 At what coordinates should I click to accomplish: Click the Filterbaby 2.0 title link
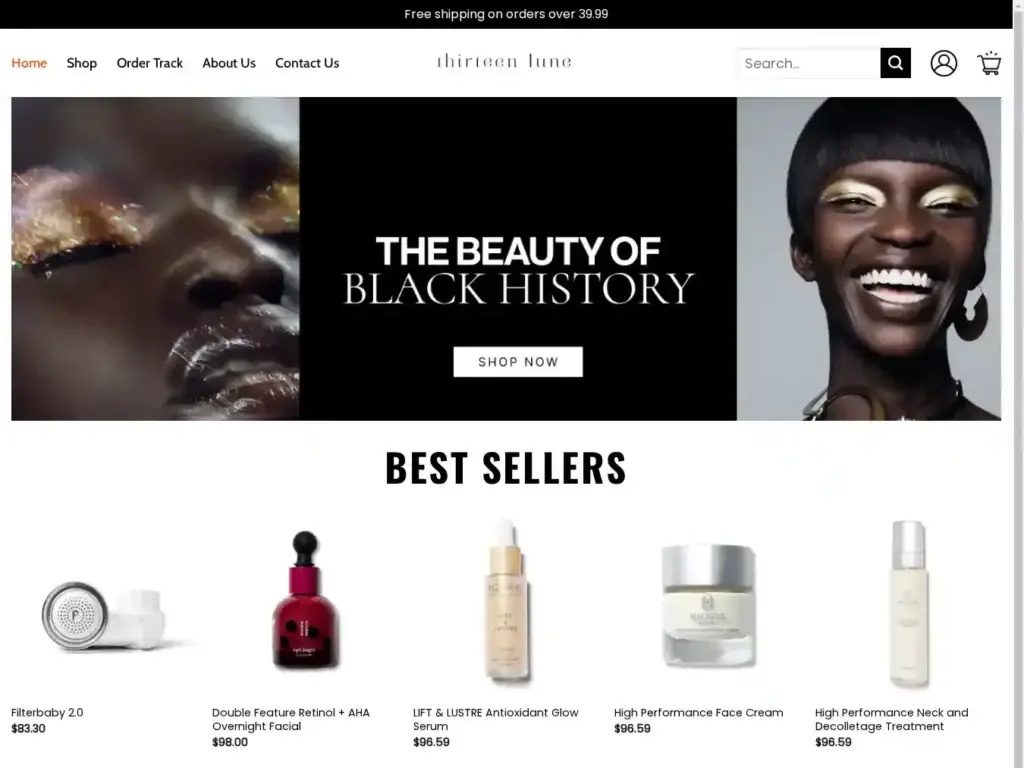47,712
